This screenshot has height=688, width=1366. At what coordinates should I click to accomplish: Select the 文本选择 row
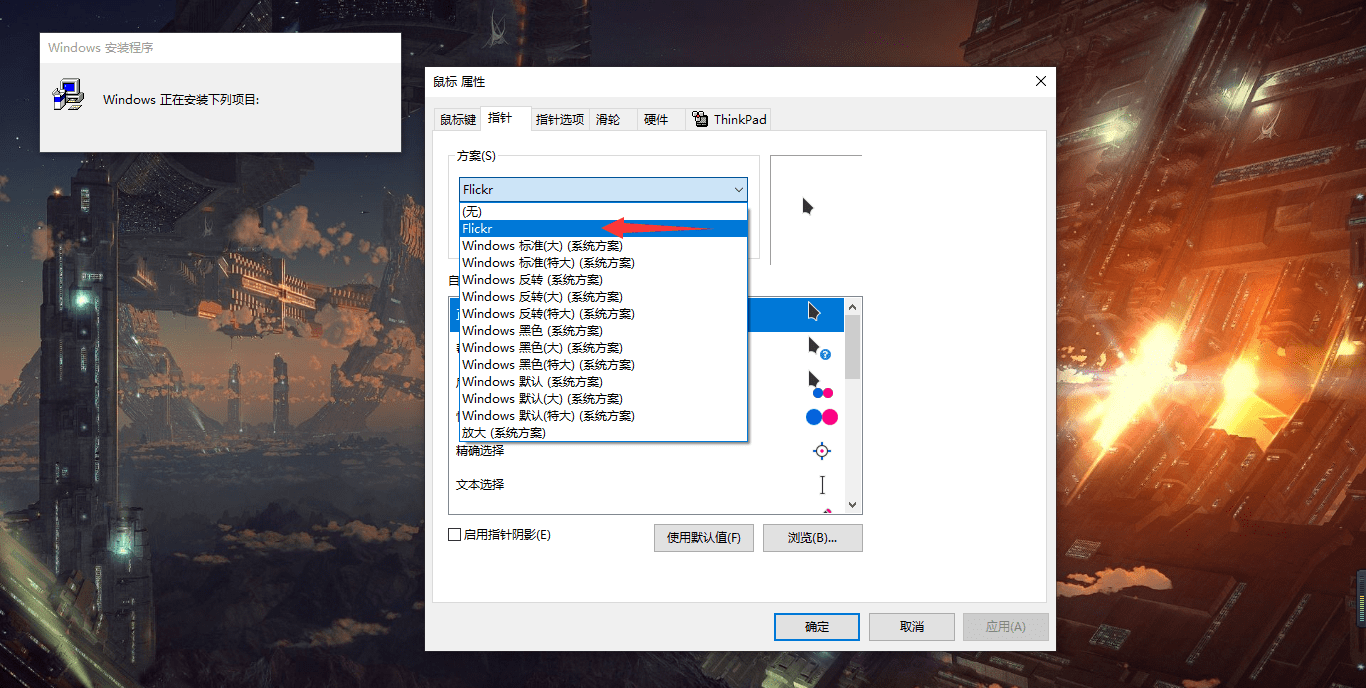(647, 485)
